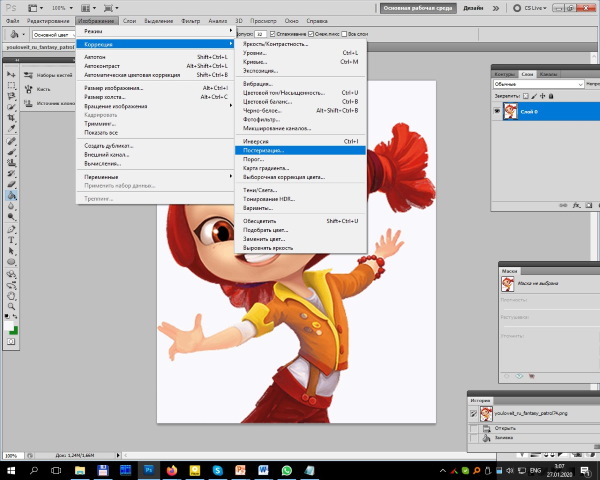The width and height of the screenshot is (600, 480).
Task: Click the Допуск tolerance input field
Action: tap(260, 34)
